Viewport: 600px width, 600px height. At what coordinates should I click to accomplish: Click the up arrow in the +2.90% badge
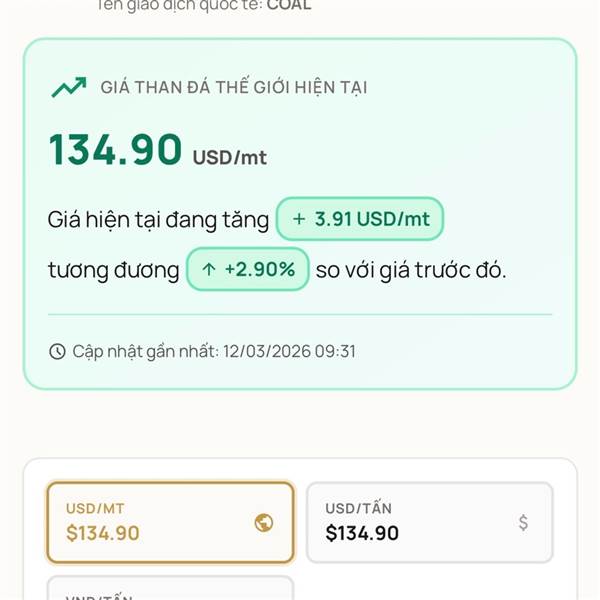[209, 269]
